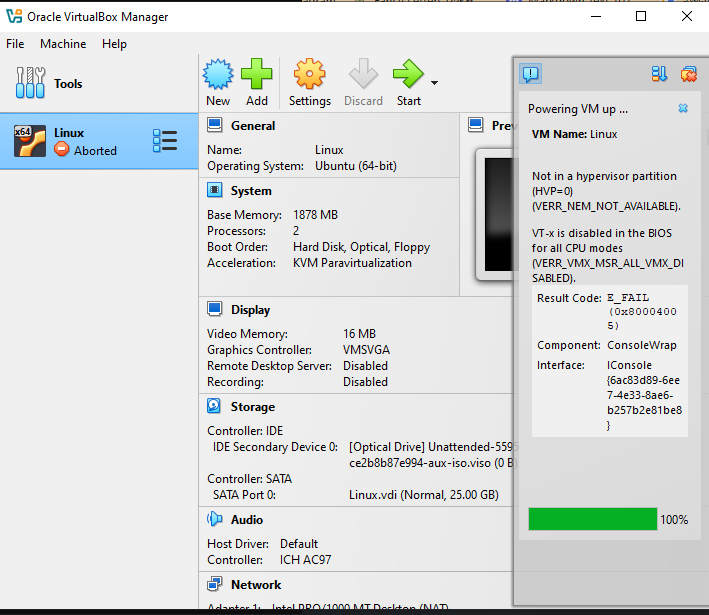Image resolution: width=709 pixels, height=615 pixels.
Task: Open the Linux VM tools list icon
Action: click(x=165, y=141)
